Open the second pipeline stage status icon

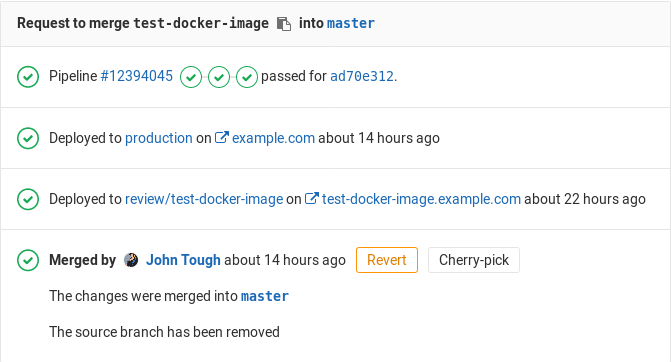click(x=219, y=77)
